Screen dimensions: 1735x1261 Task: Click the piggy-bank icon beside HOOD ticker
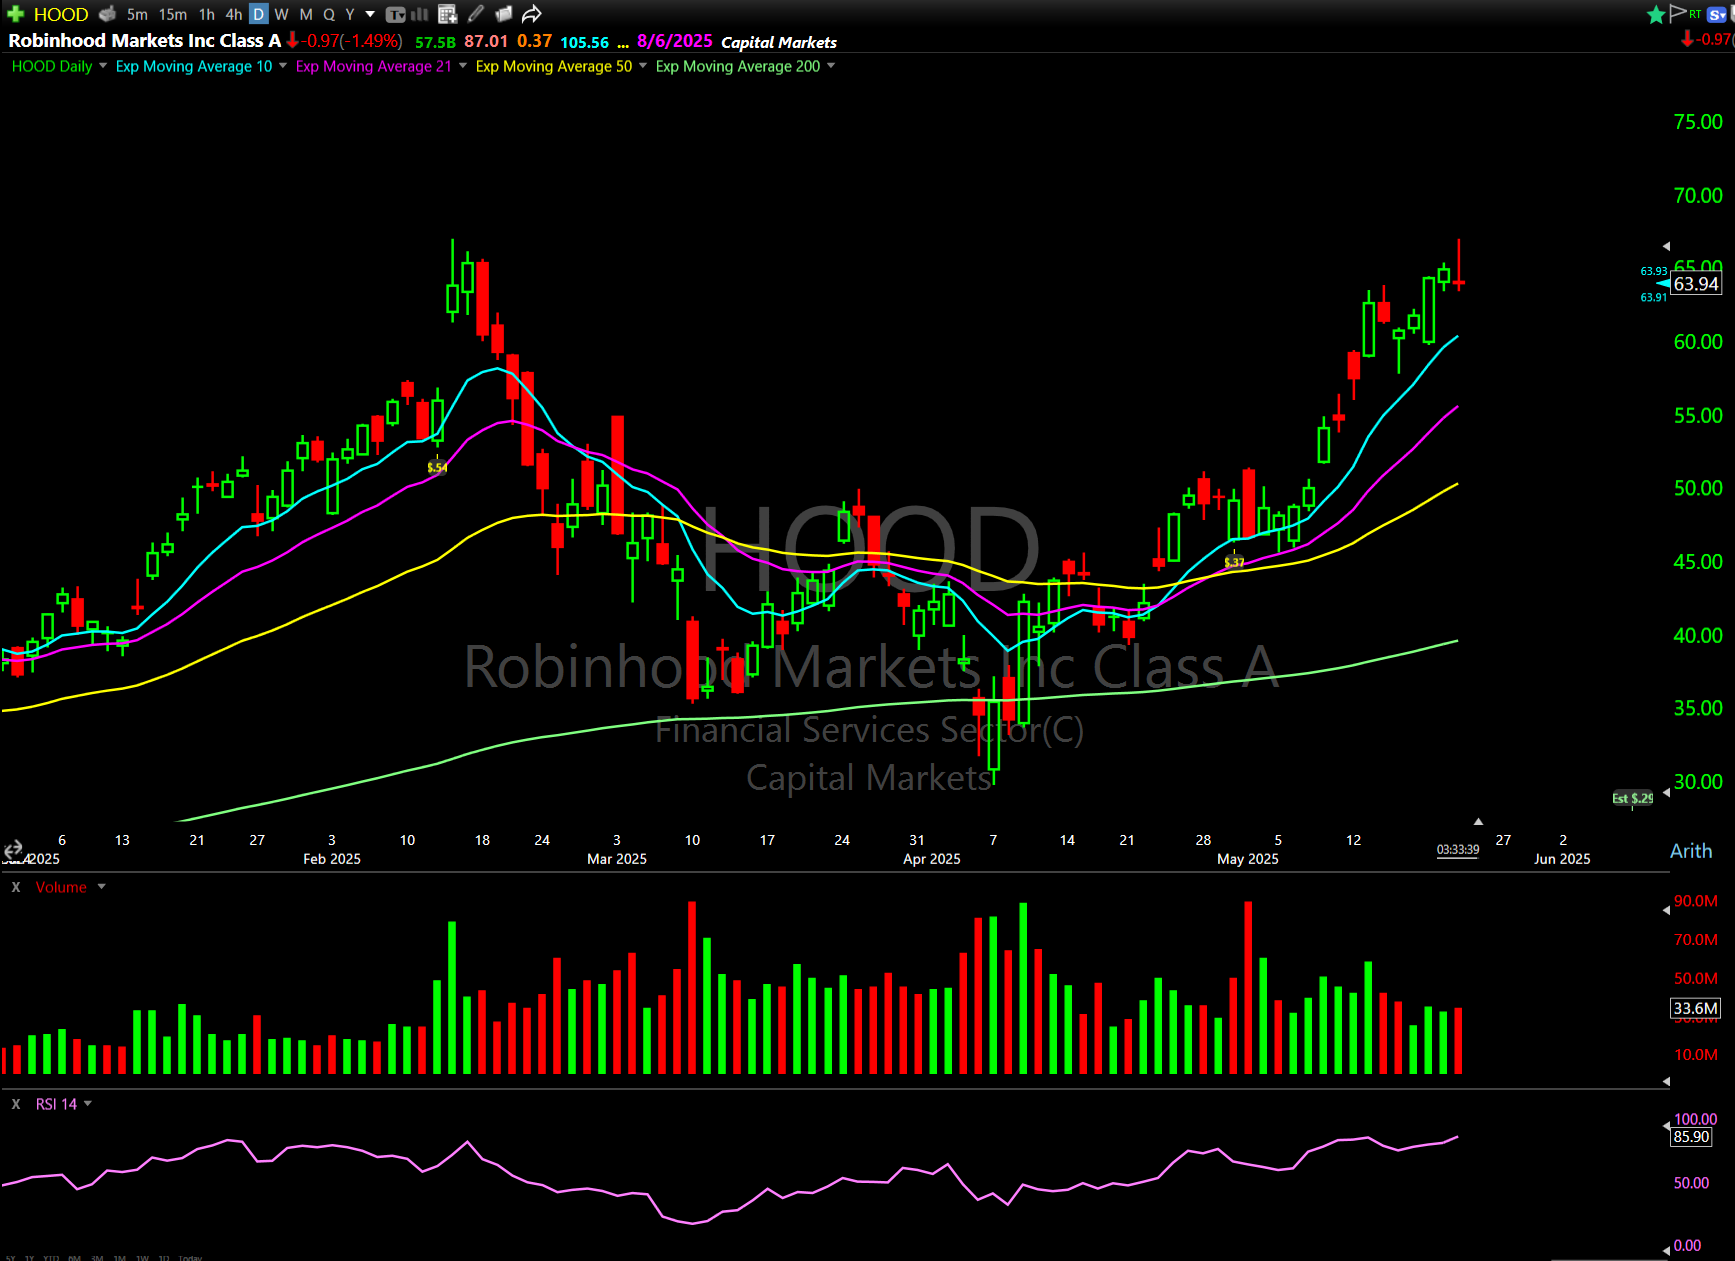(x=107, y=14)
